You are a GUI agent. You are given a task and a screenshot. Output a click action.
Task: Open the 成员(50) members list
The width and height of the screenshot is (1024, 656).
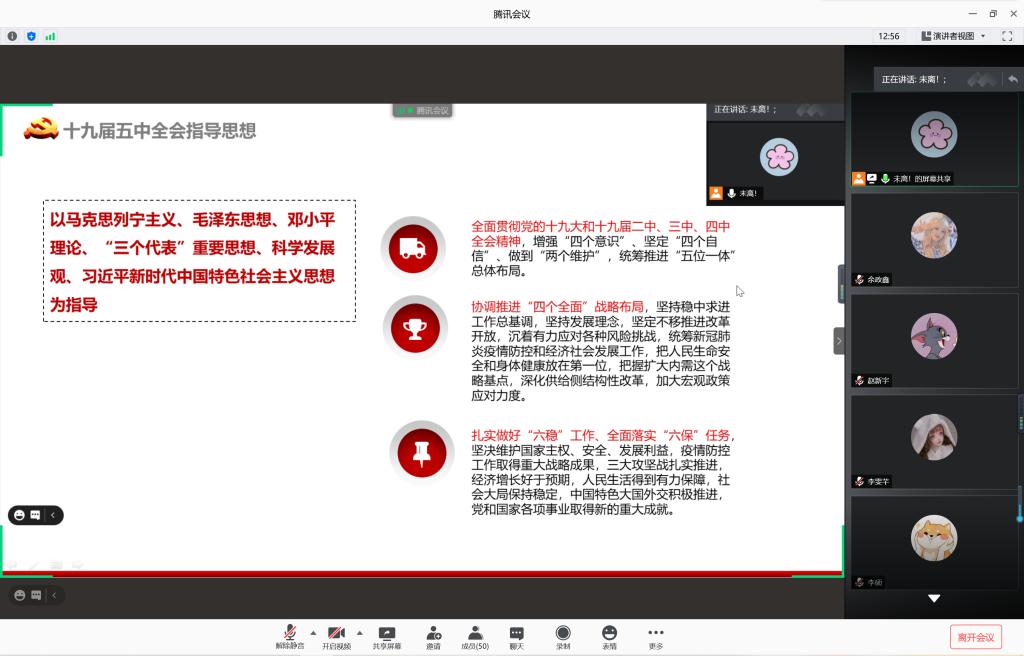(x=475, y=637)
